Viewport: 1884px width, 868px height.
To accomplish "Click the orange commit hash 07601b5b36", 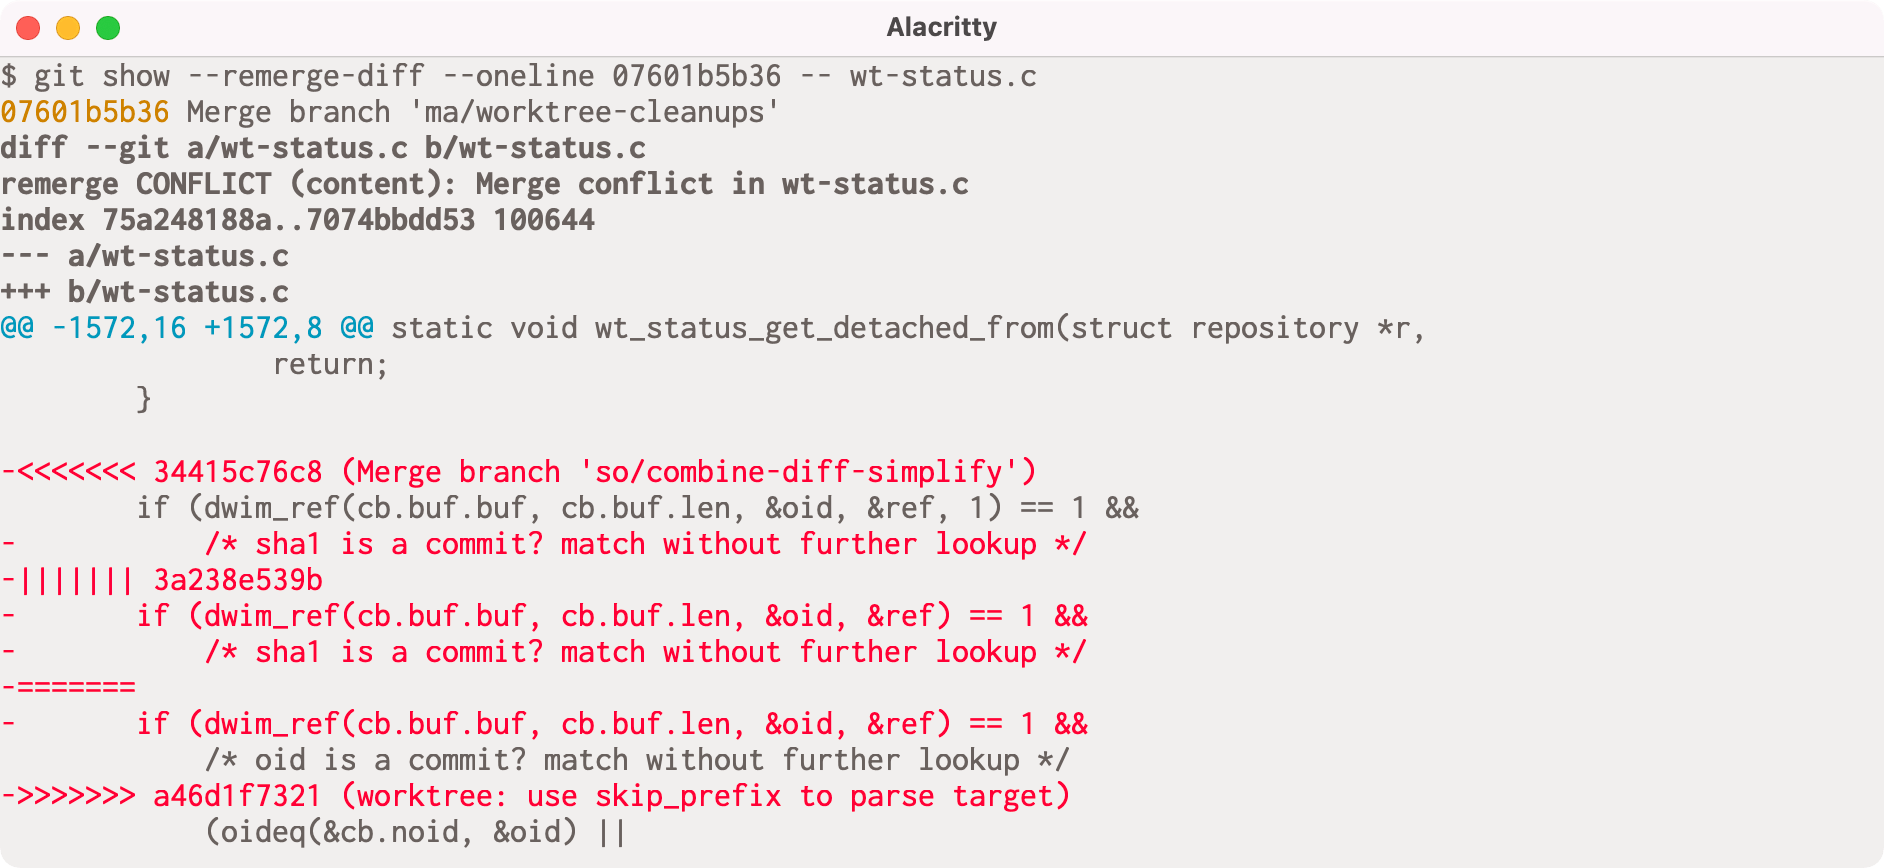I will 85,112.
